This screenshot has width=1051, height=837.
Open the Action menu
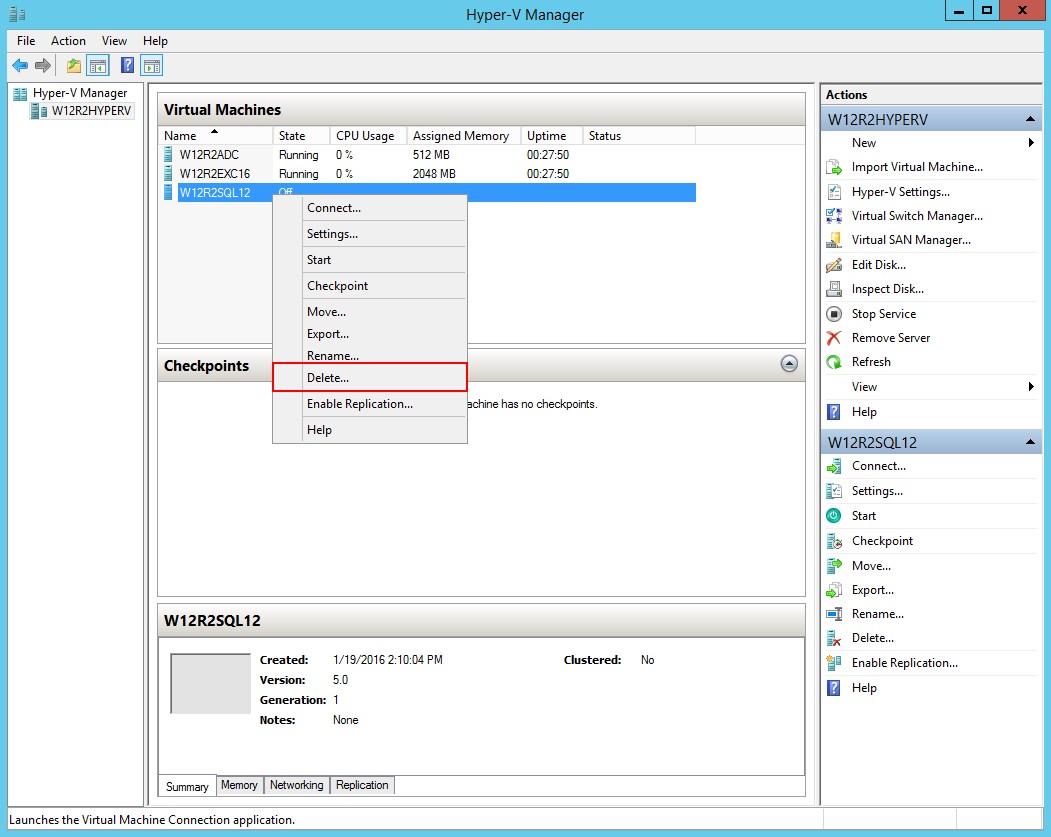point(68,41)
